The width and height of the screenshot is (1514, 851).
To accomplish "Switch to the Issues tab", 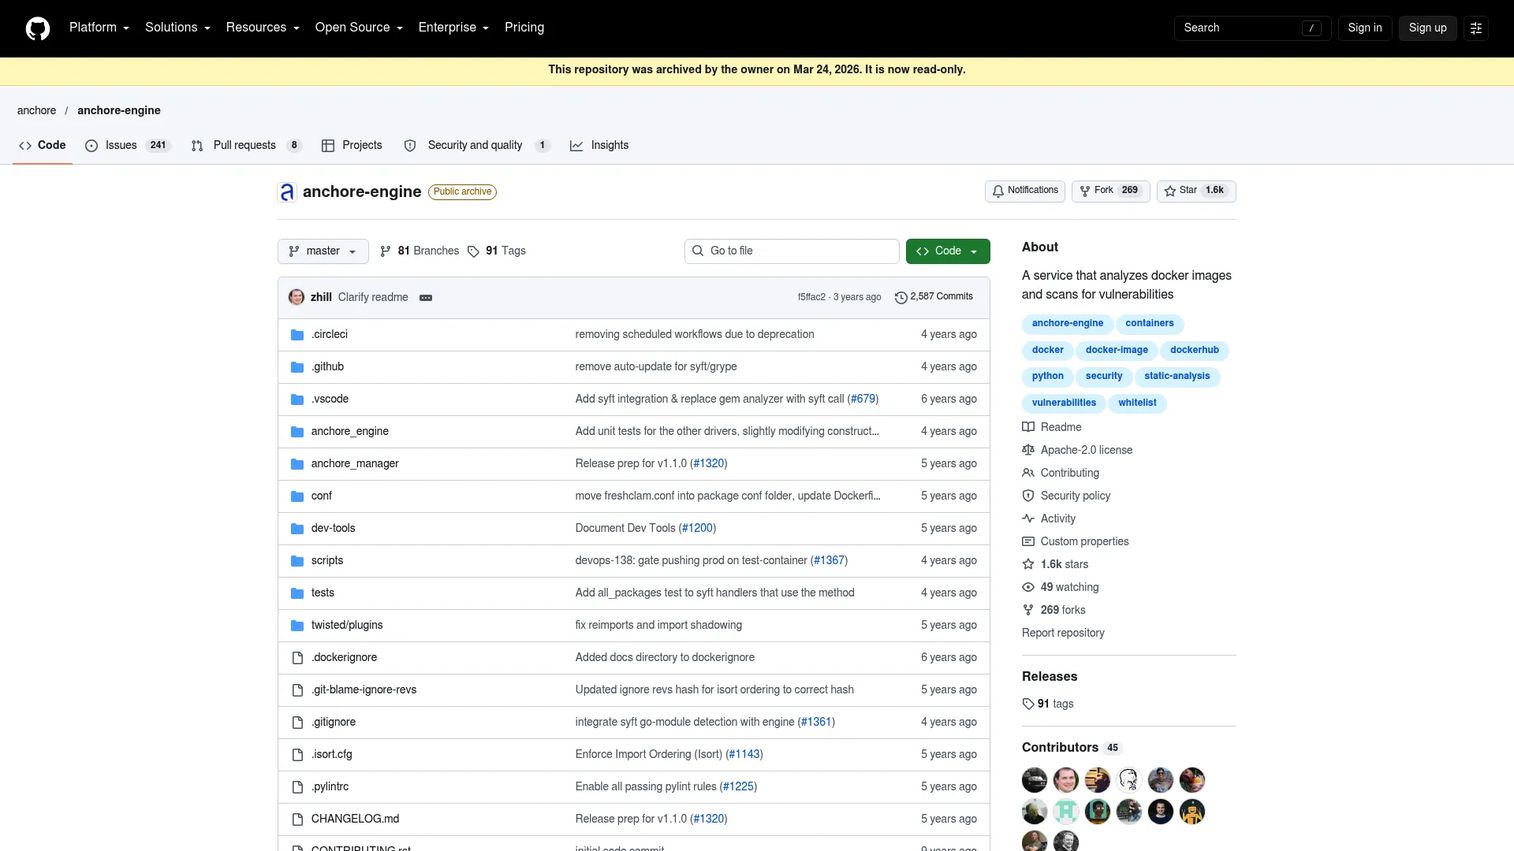I will coord(127,146).
